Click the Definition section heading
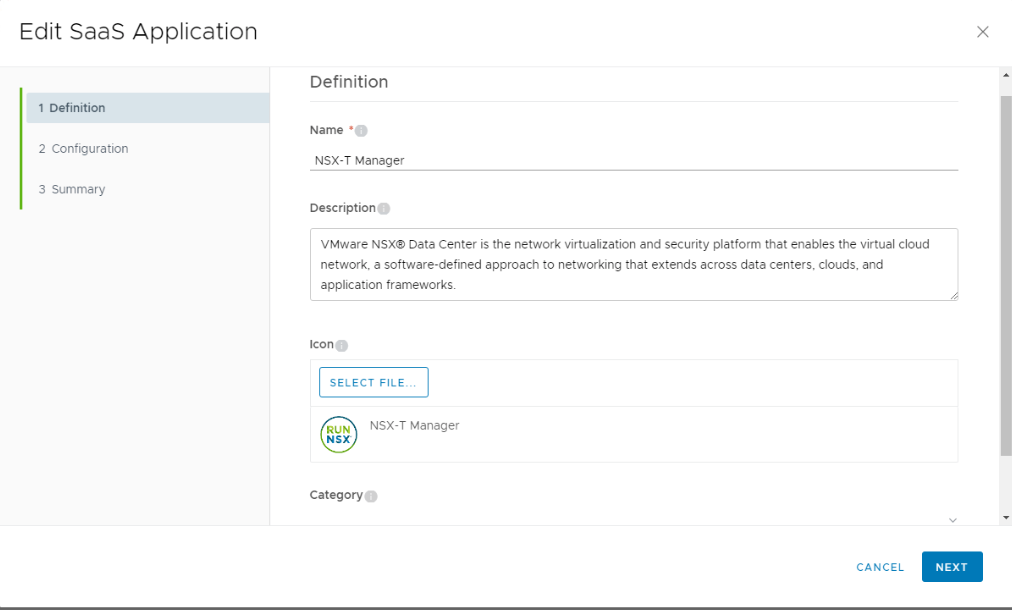The image size is (1012, 610). coord(349,82)
